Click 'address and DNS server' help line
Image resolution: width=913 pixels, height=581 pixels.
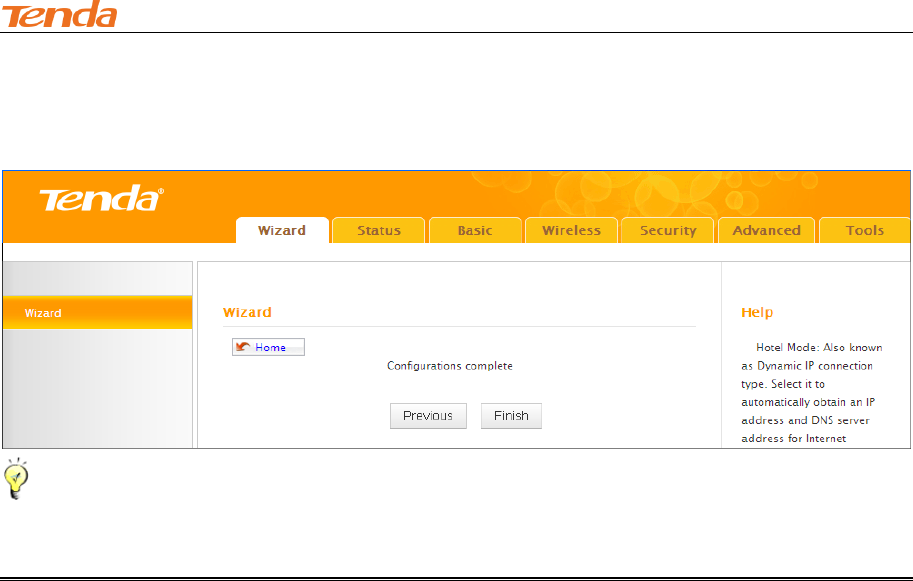tap(805, 420)
